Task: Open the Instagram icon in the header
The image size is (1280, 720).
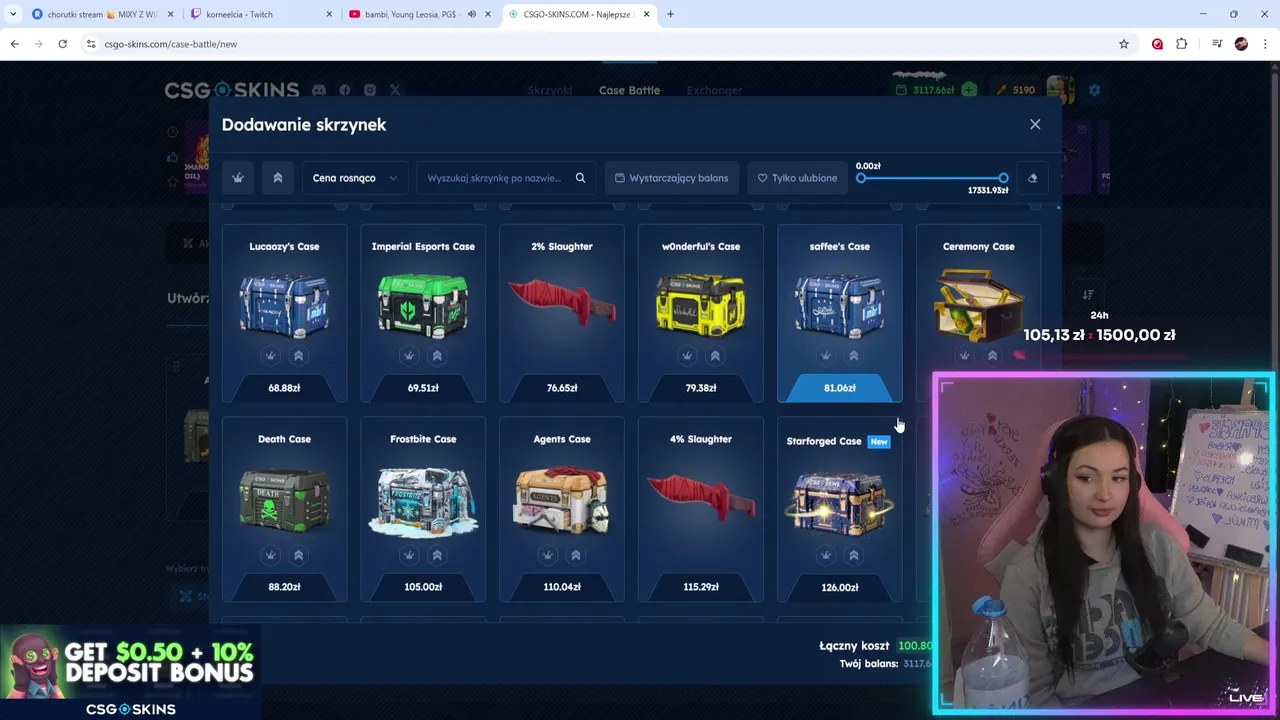Action: coord(370,90)
